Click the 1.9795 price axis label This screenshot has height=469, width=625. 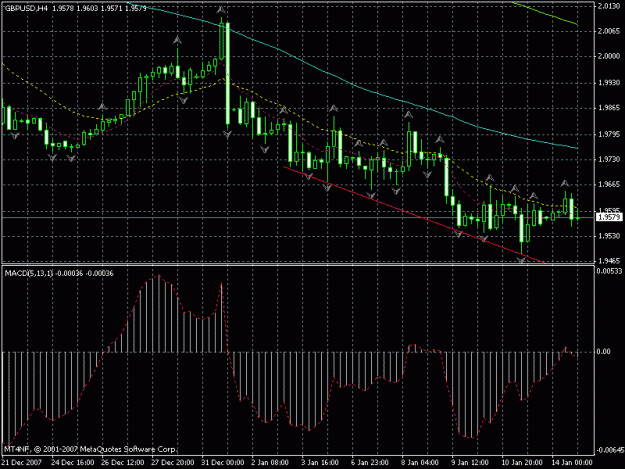tap(609, 134)
